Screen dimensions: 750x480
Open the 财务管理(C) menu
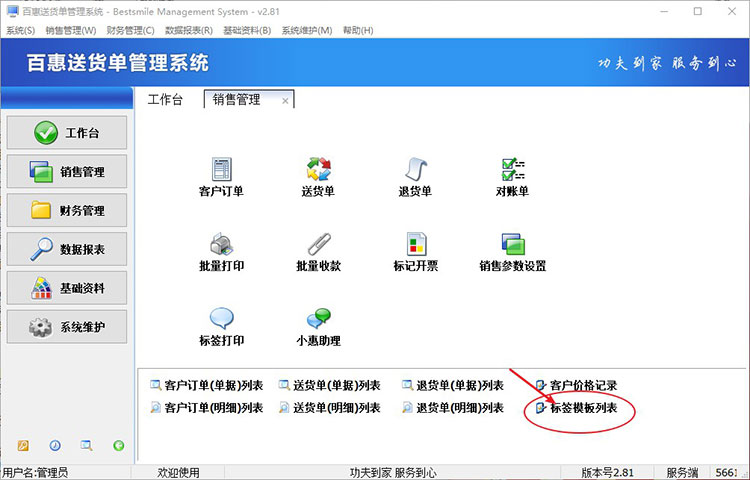click(131, 31)
